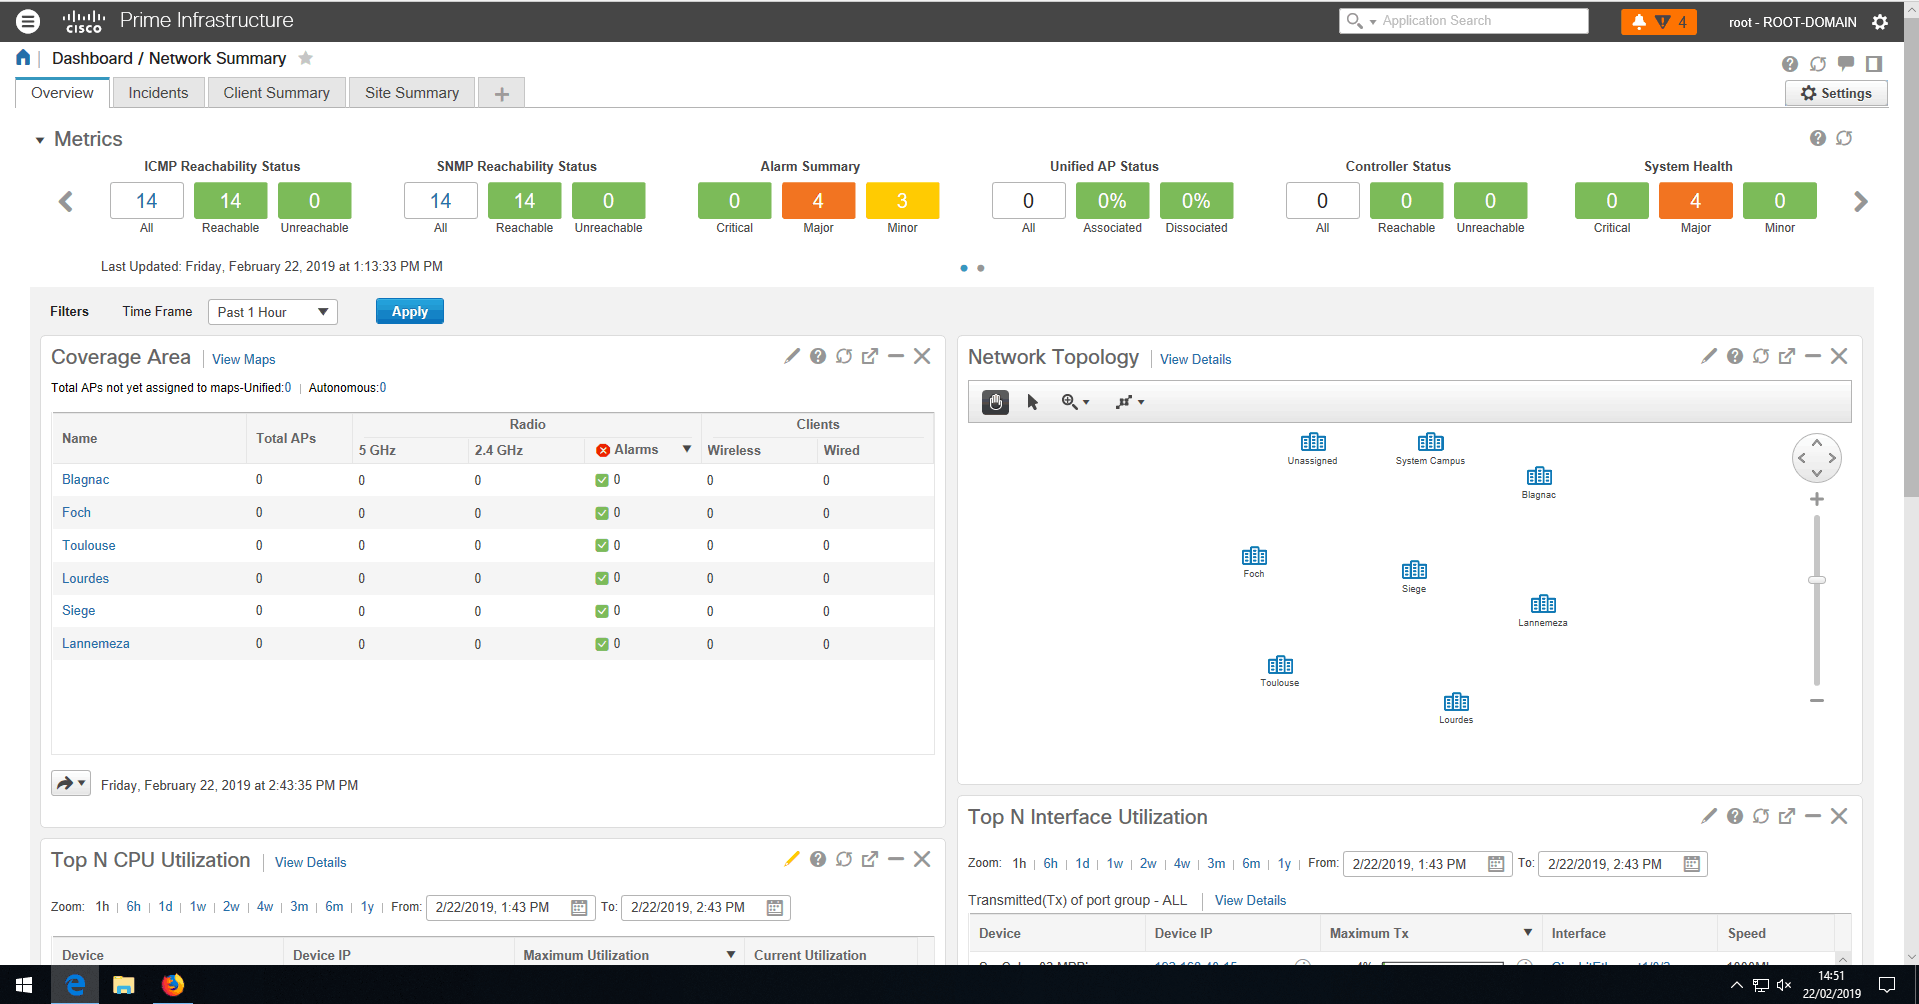The image size is (1919, 1004).
Task: Open the dashboard Settings button
Action: tap(1836, 93)
